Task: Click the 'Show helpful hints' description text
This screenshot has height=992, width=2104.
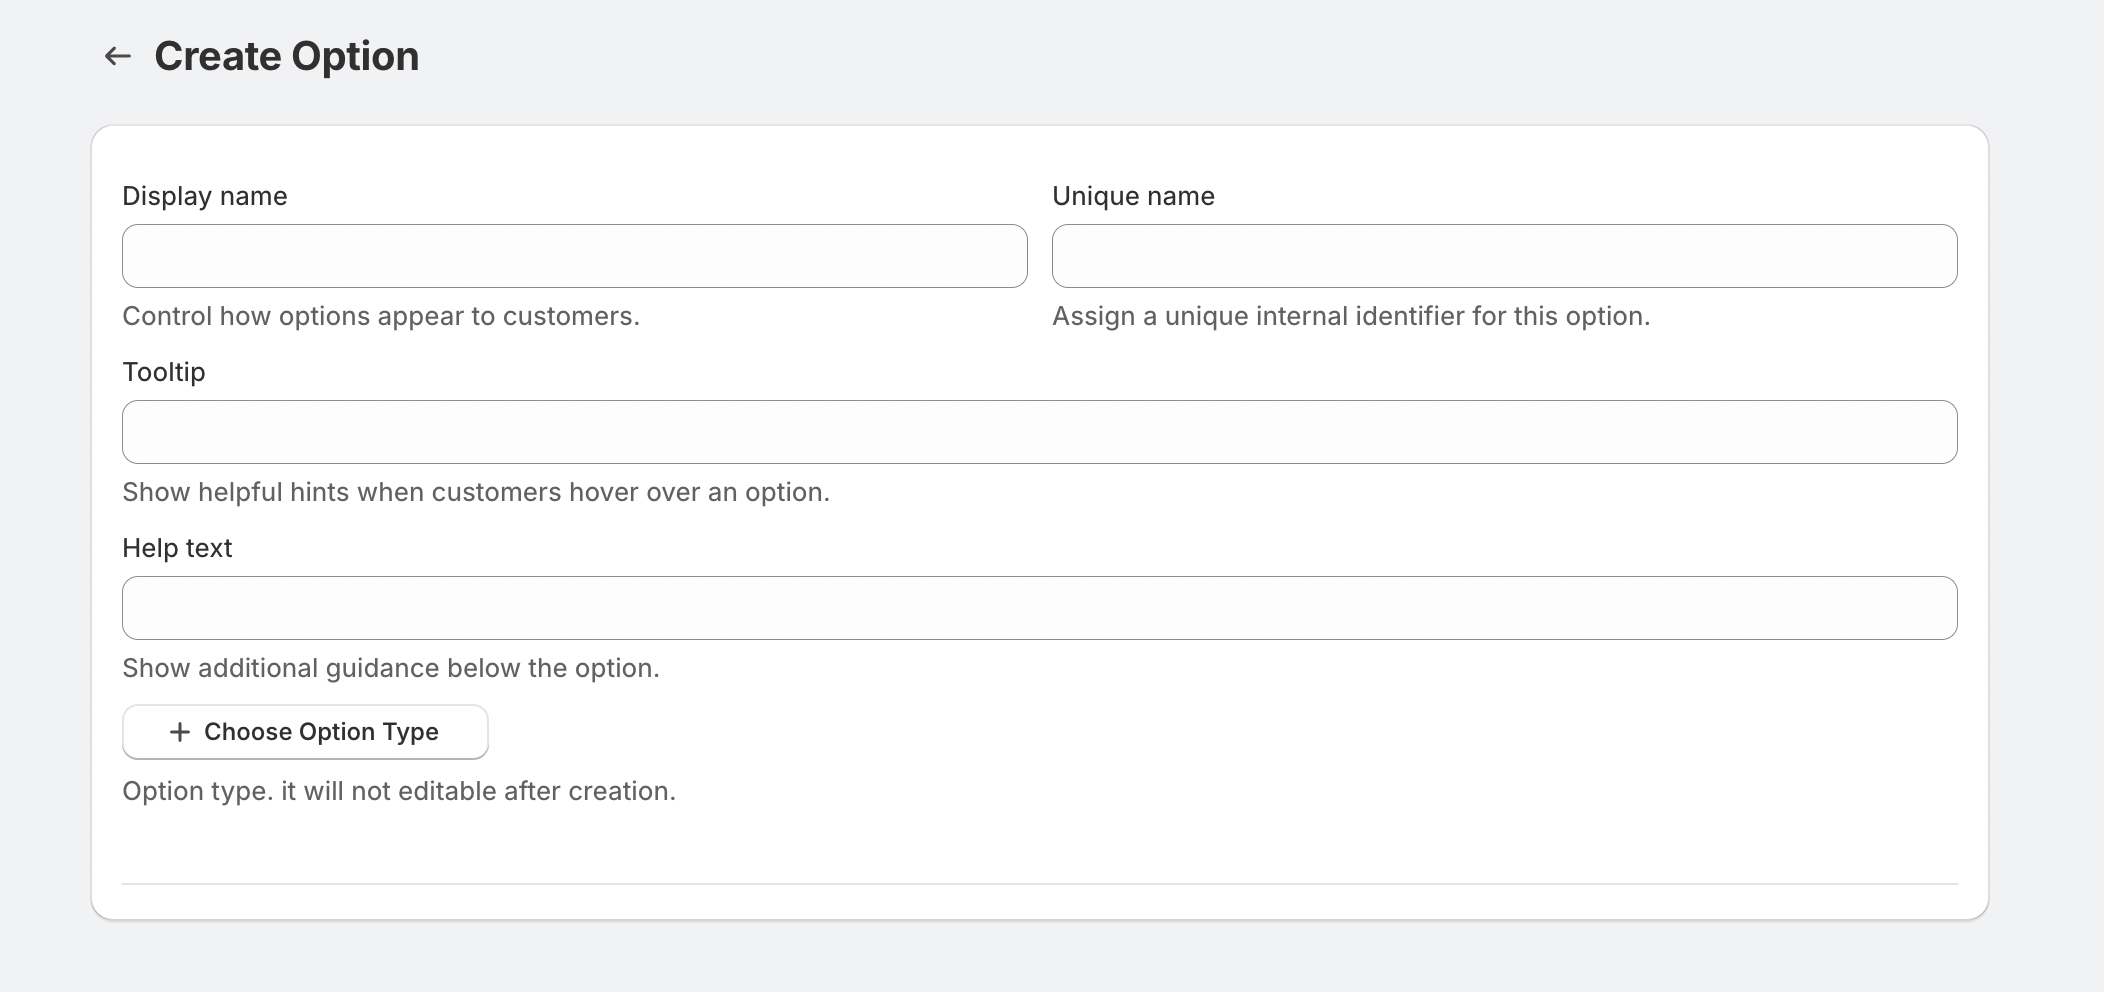Action: click(x=475, y=492)
